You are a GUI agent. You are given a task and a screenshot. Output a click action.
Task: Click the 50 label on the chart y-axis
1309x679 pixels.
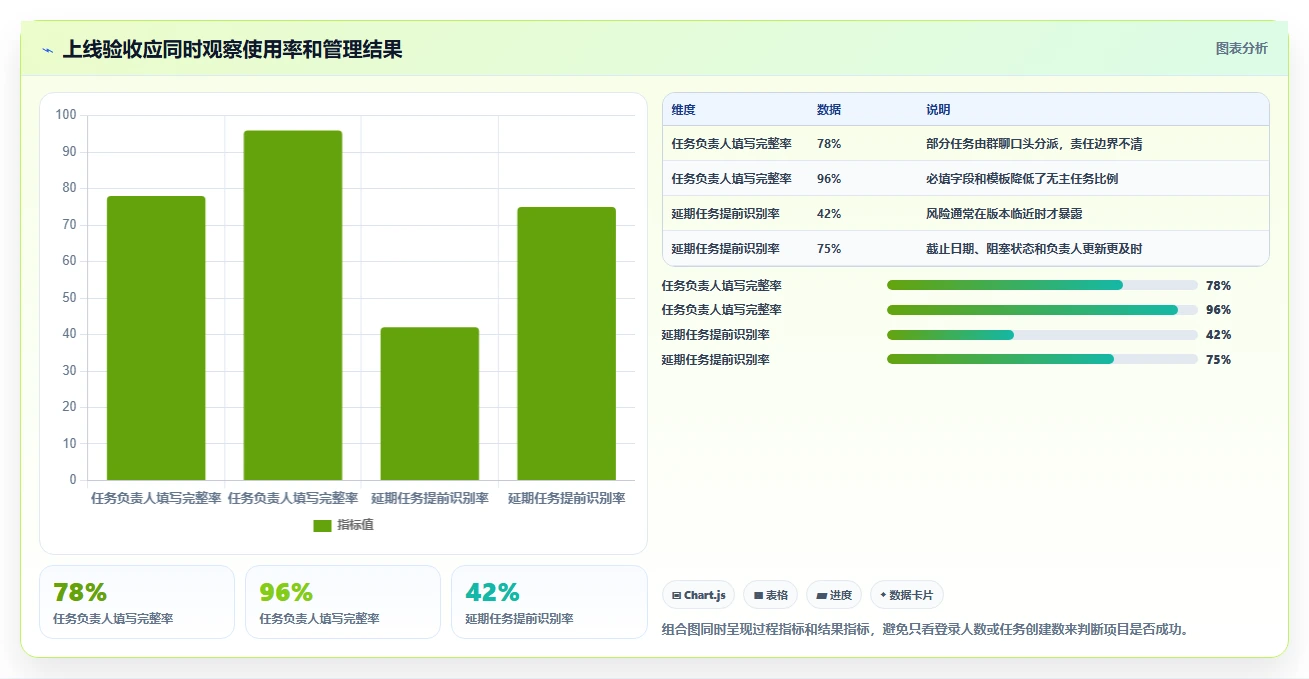coord(69,298)
